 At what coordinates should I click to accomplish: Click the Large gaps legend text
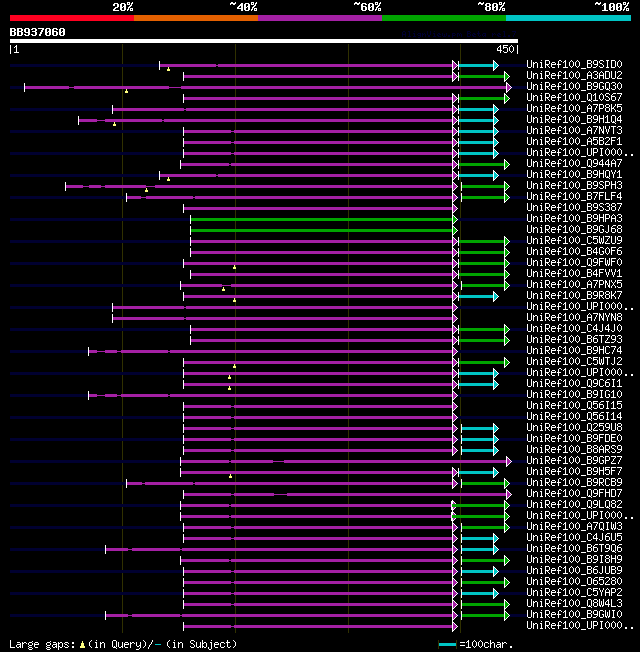click(123, 645)
